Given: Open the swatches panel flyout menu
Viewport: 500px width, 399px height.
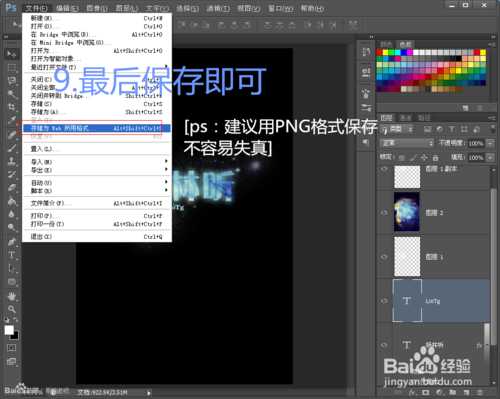Looking at the screenshot, I should click(x=492, y=44).
